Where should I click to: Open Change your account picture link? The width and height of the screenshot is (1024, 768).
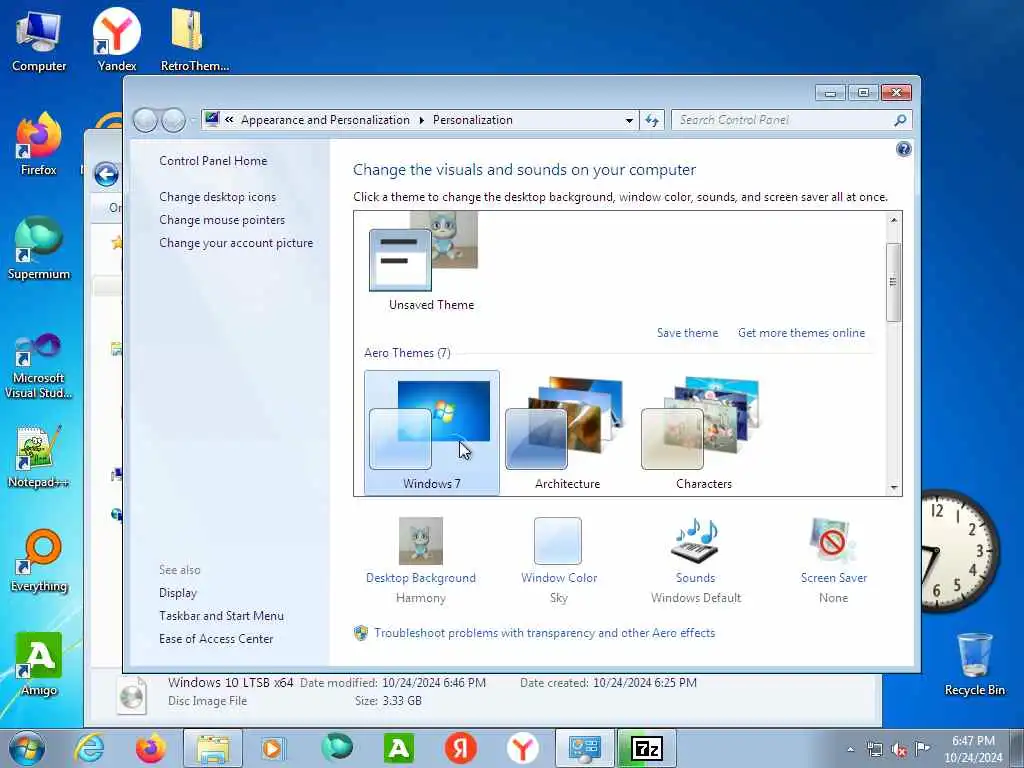pos(236,243)
